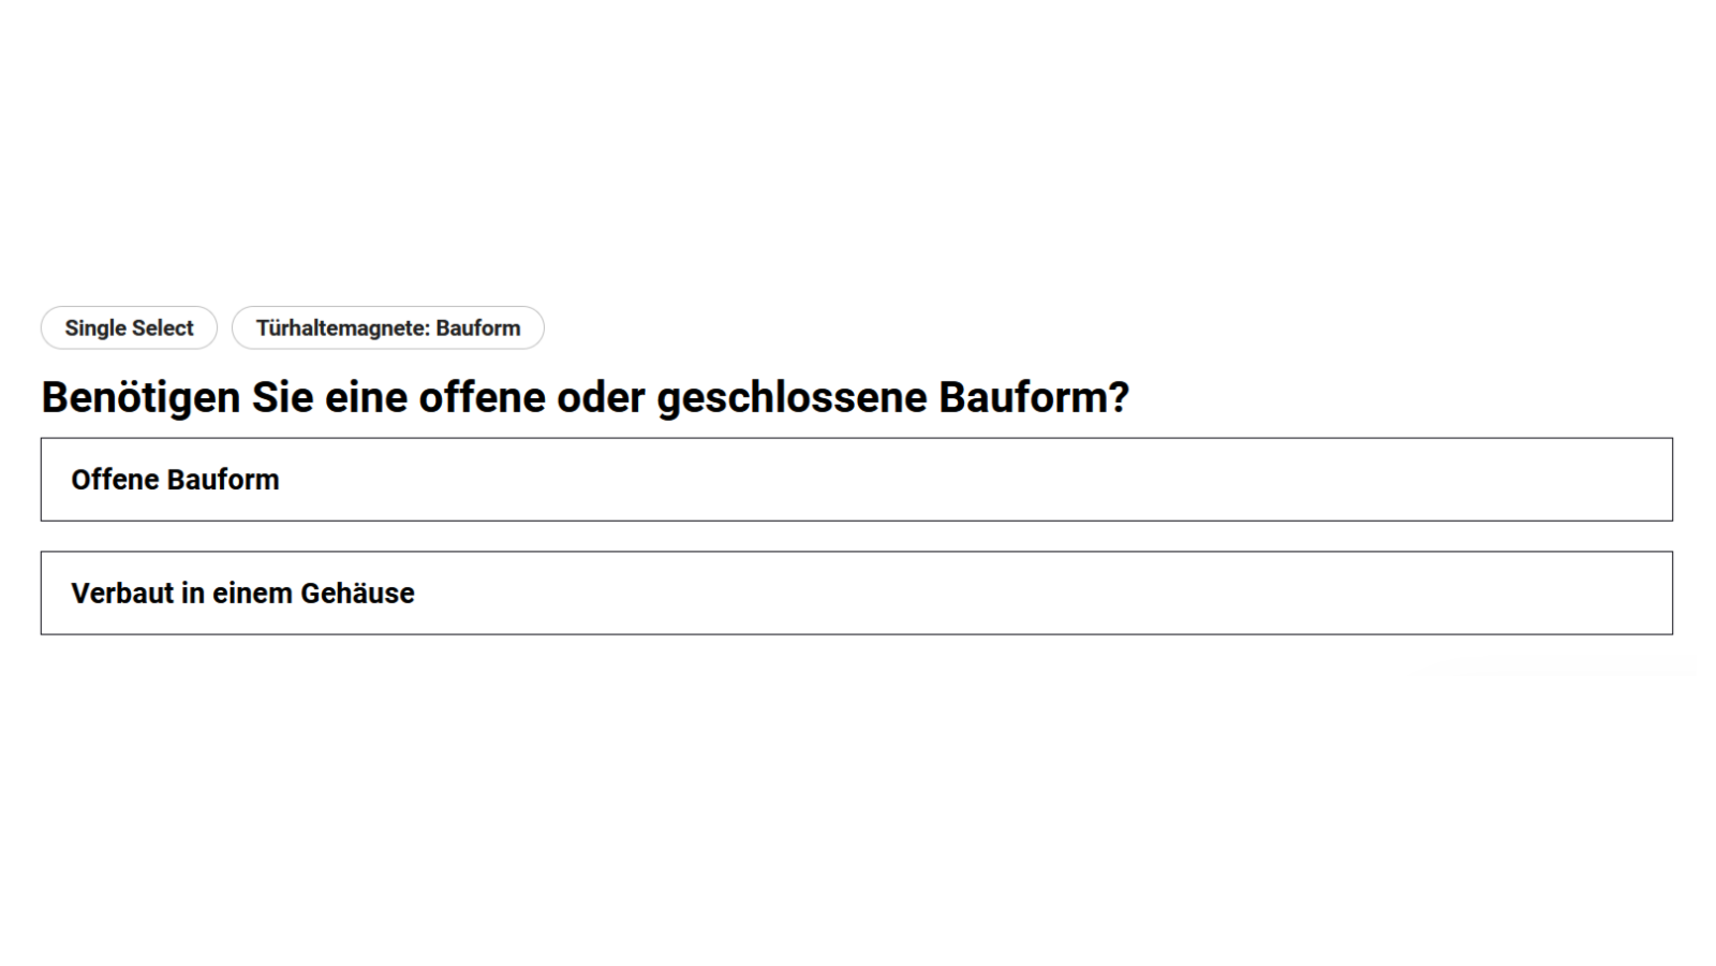Select the Offene Bauform option
The height and width of the screenshot is (966, 1716).
point(856,479)
